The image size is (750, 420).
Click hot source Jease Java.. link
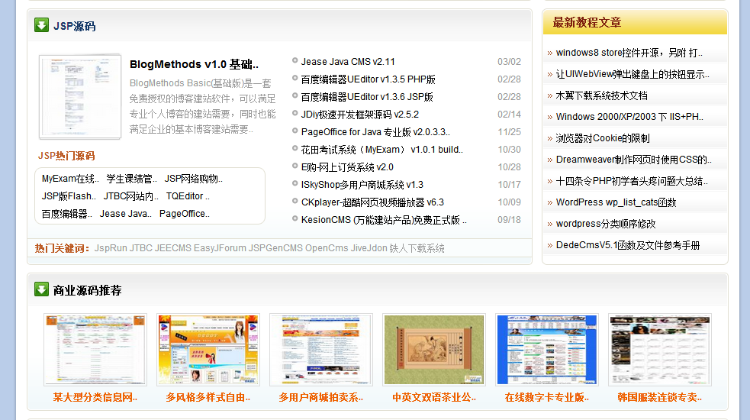point(125,214)
